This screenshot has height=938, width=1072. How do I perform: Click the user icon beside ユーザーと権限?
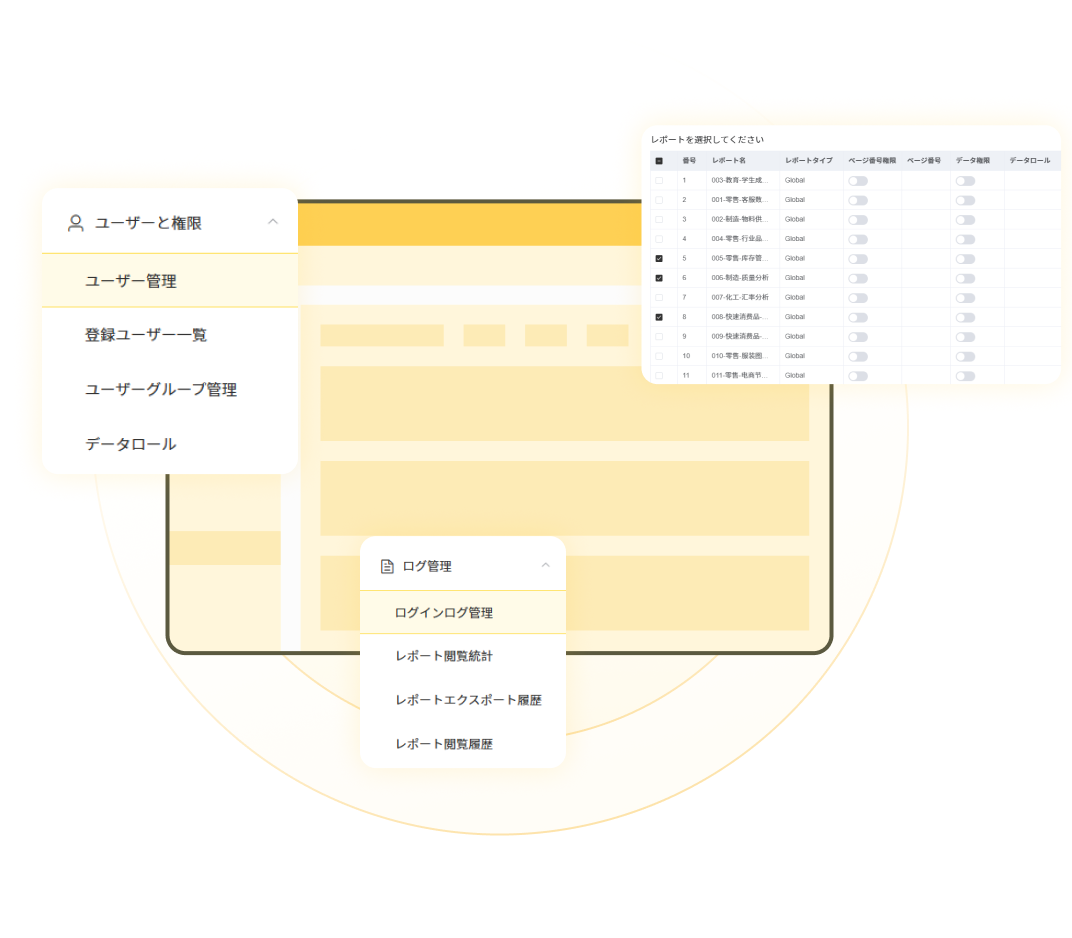coord(74,223)
